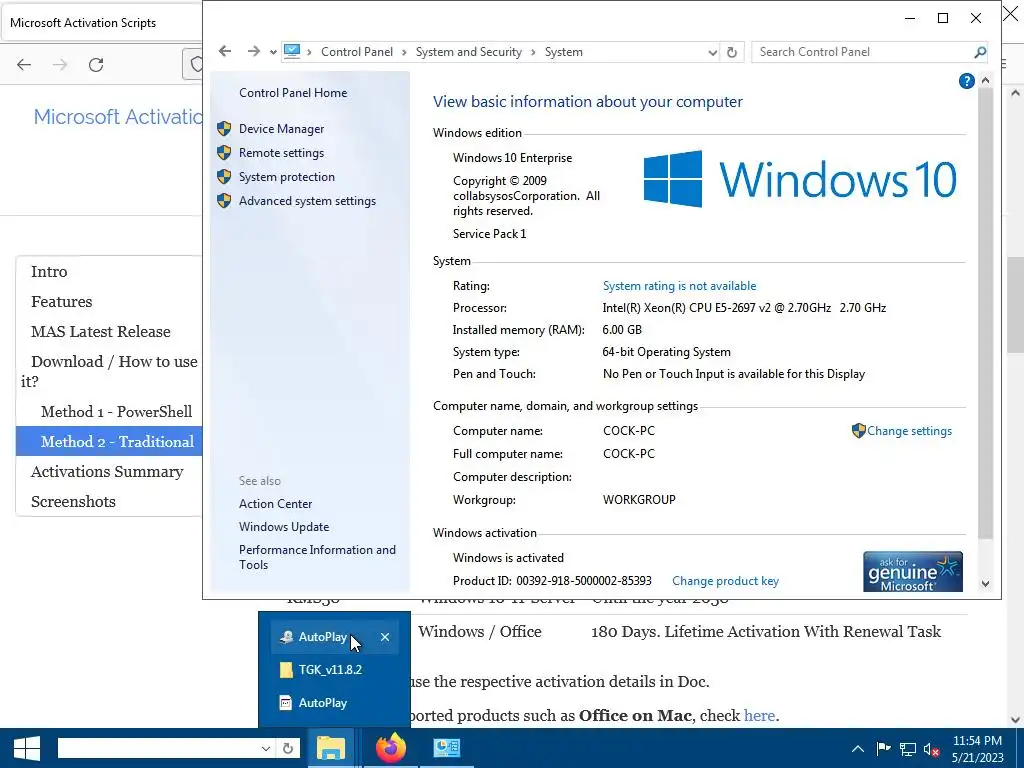Viewport: 1024px width, 768px height.
Task: Click the search magnifier icon
Action: pyautogui.click(x=980, y=52)
